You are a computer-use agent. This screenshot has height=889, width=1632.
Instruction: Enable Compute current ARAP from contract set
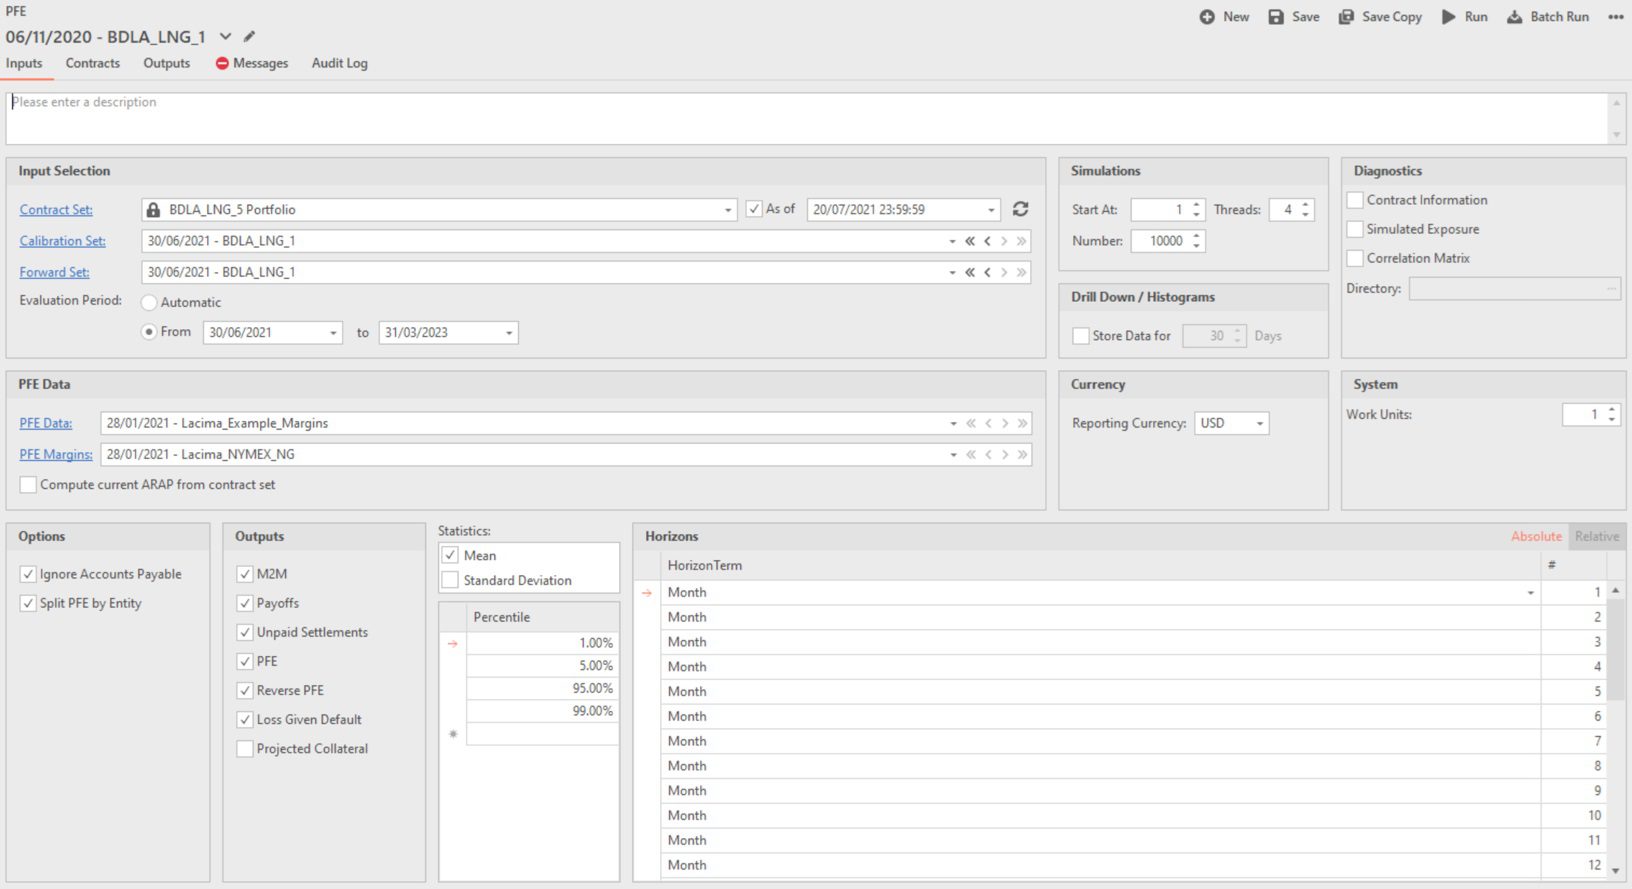[28, 484]
